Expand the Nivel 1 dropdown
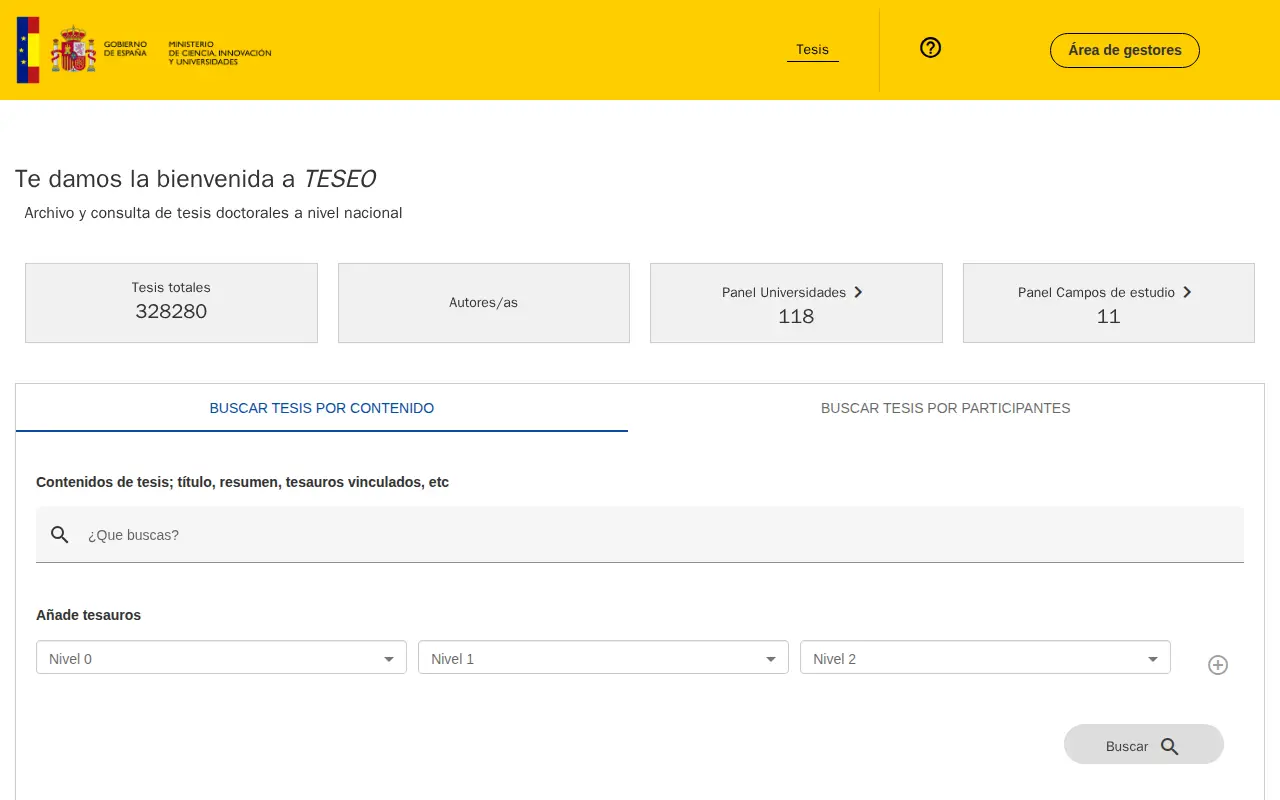Image resolution: width=1280 pixels, height=800 pixels. (x=603, y=657)
